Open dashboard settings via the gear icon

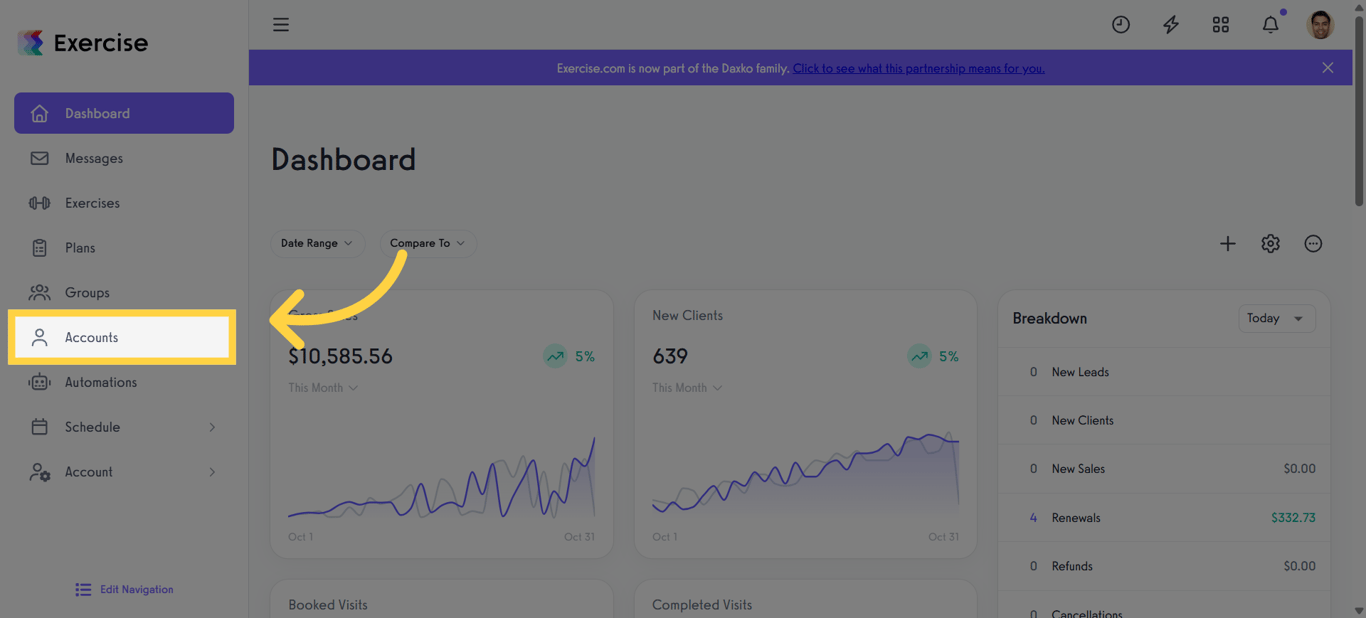point(1270,243)
